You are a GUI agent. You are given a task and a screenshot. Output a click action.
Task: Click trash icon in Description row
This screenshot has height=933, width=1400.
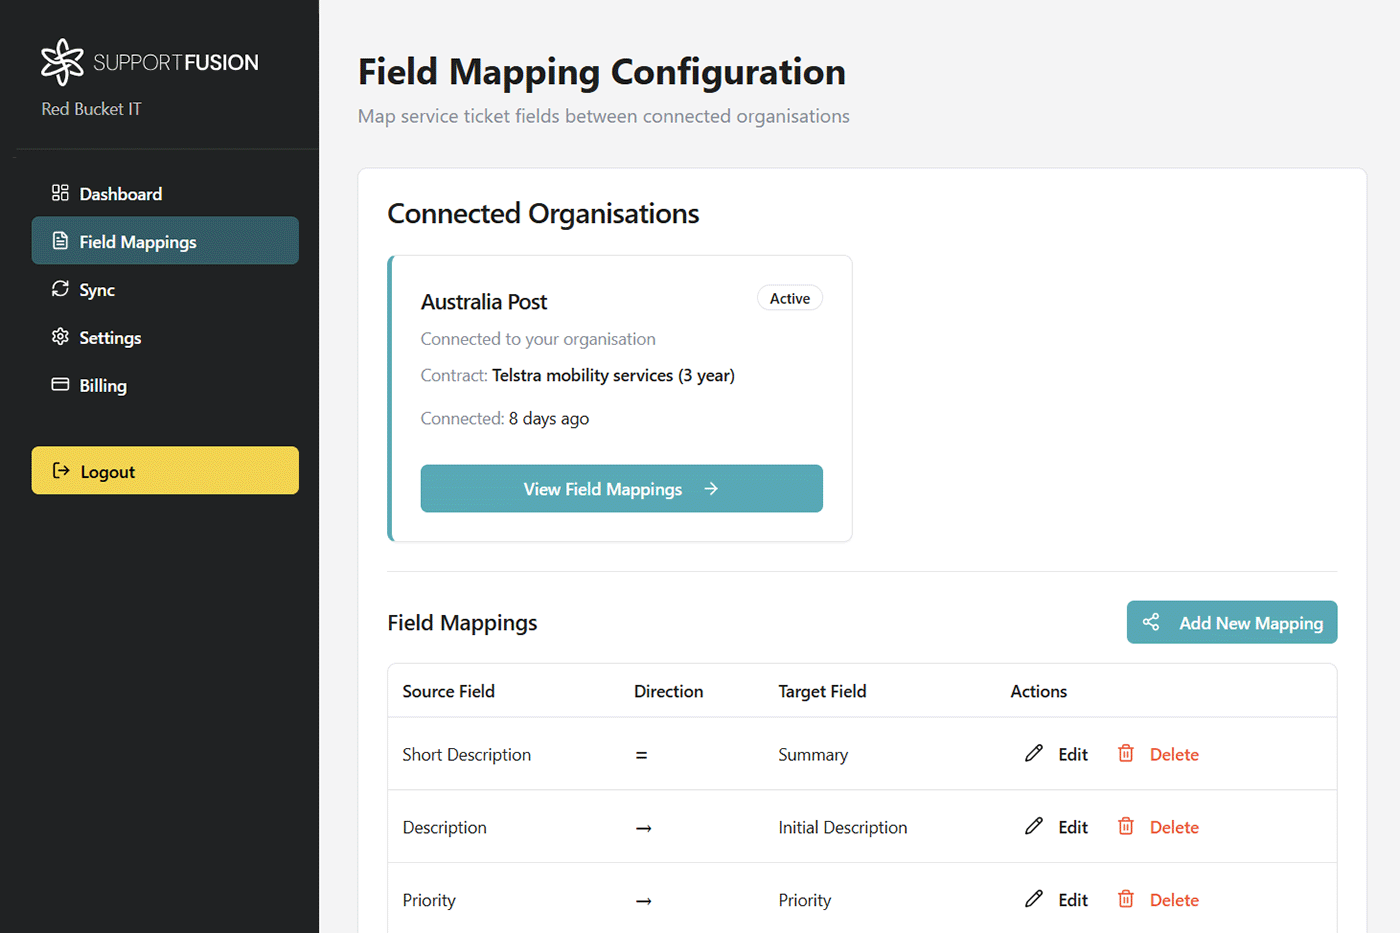[x=1126, y=827]
